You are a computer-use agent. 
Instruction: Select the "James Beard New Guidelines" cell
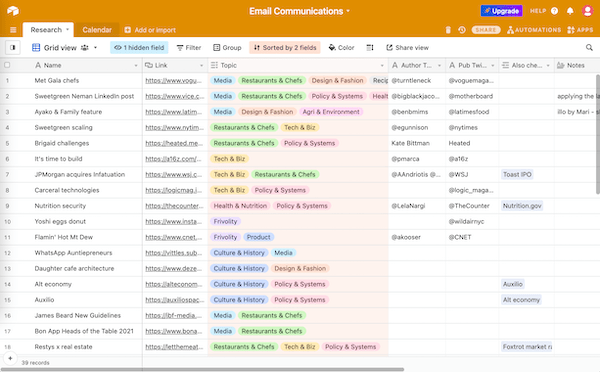[83, 316]
